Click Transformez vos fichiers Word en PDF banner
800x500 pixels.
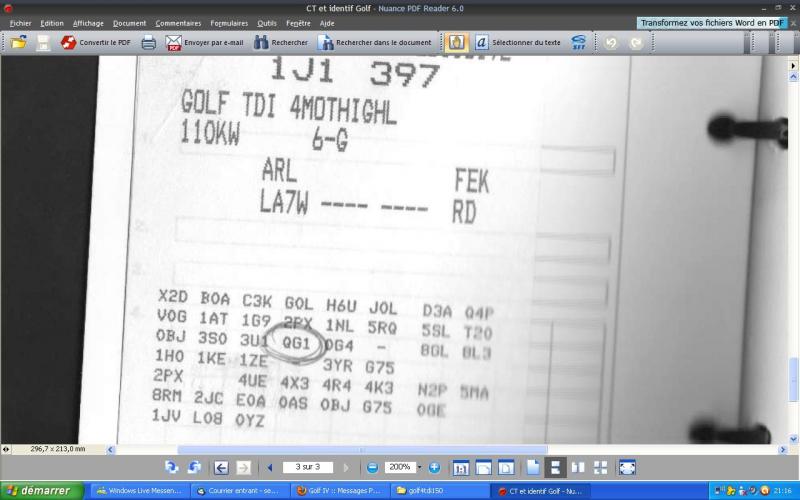(x=711, y=23)
